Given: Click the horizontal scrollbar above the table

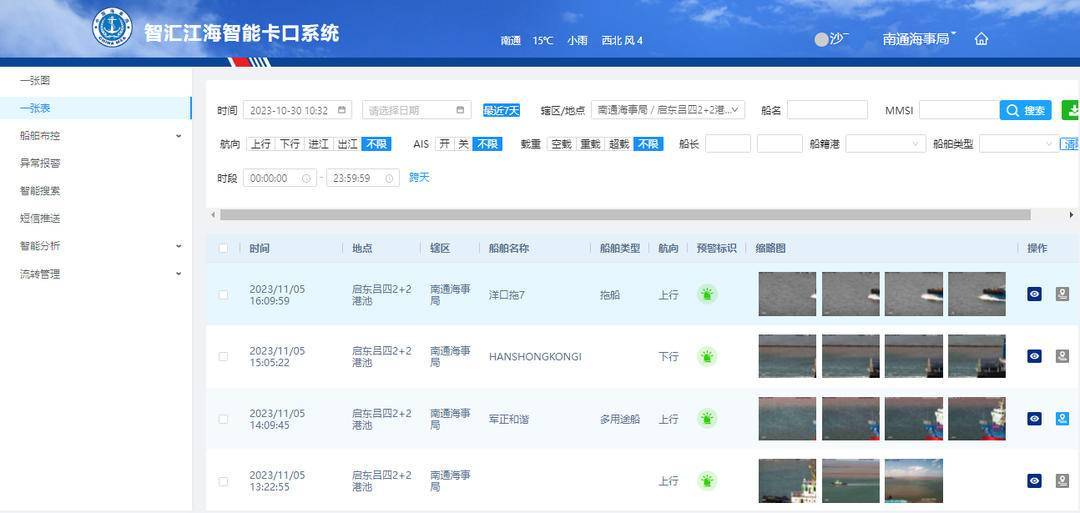Looking at the screenshot, I should (624, 215).
